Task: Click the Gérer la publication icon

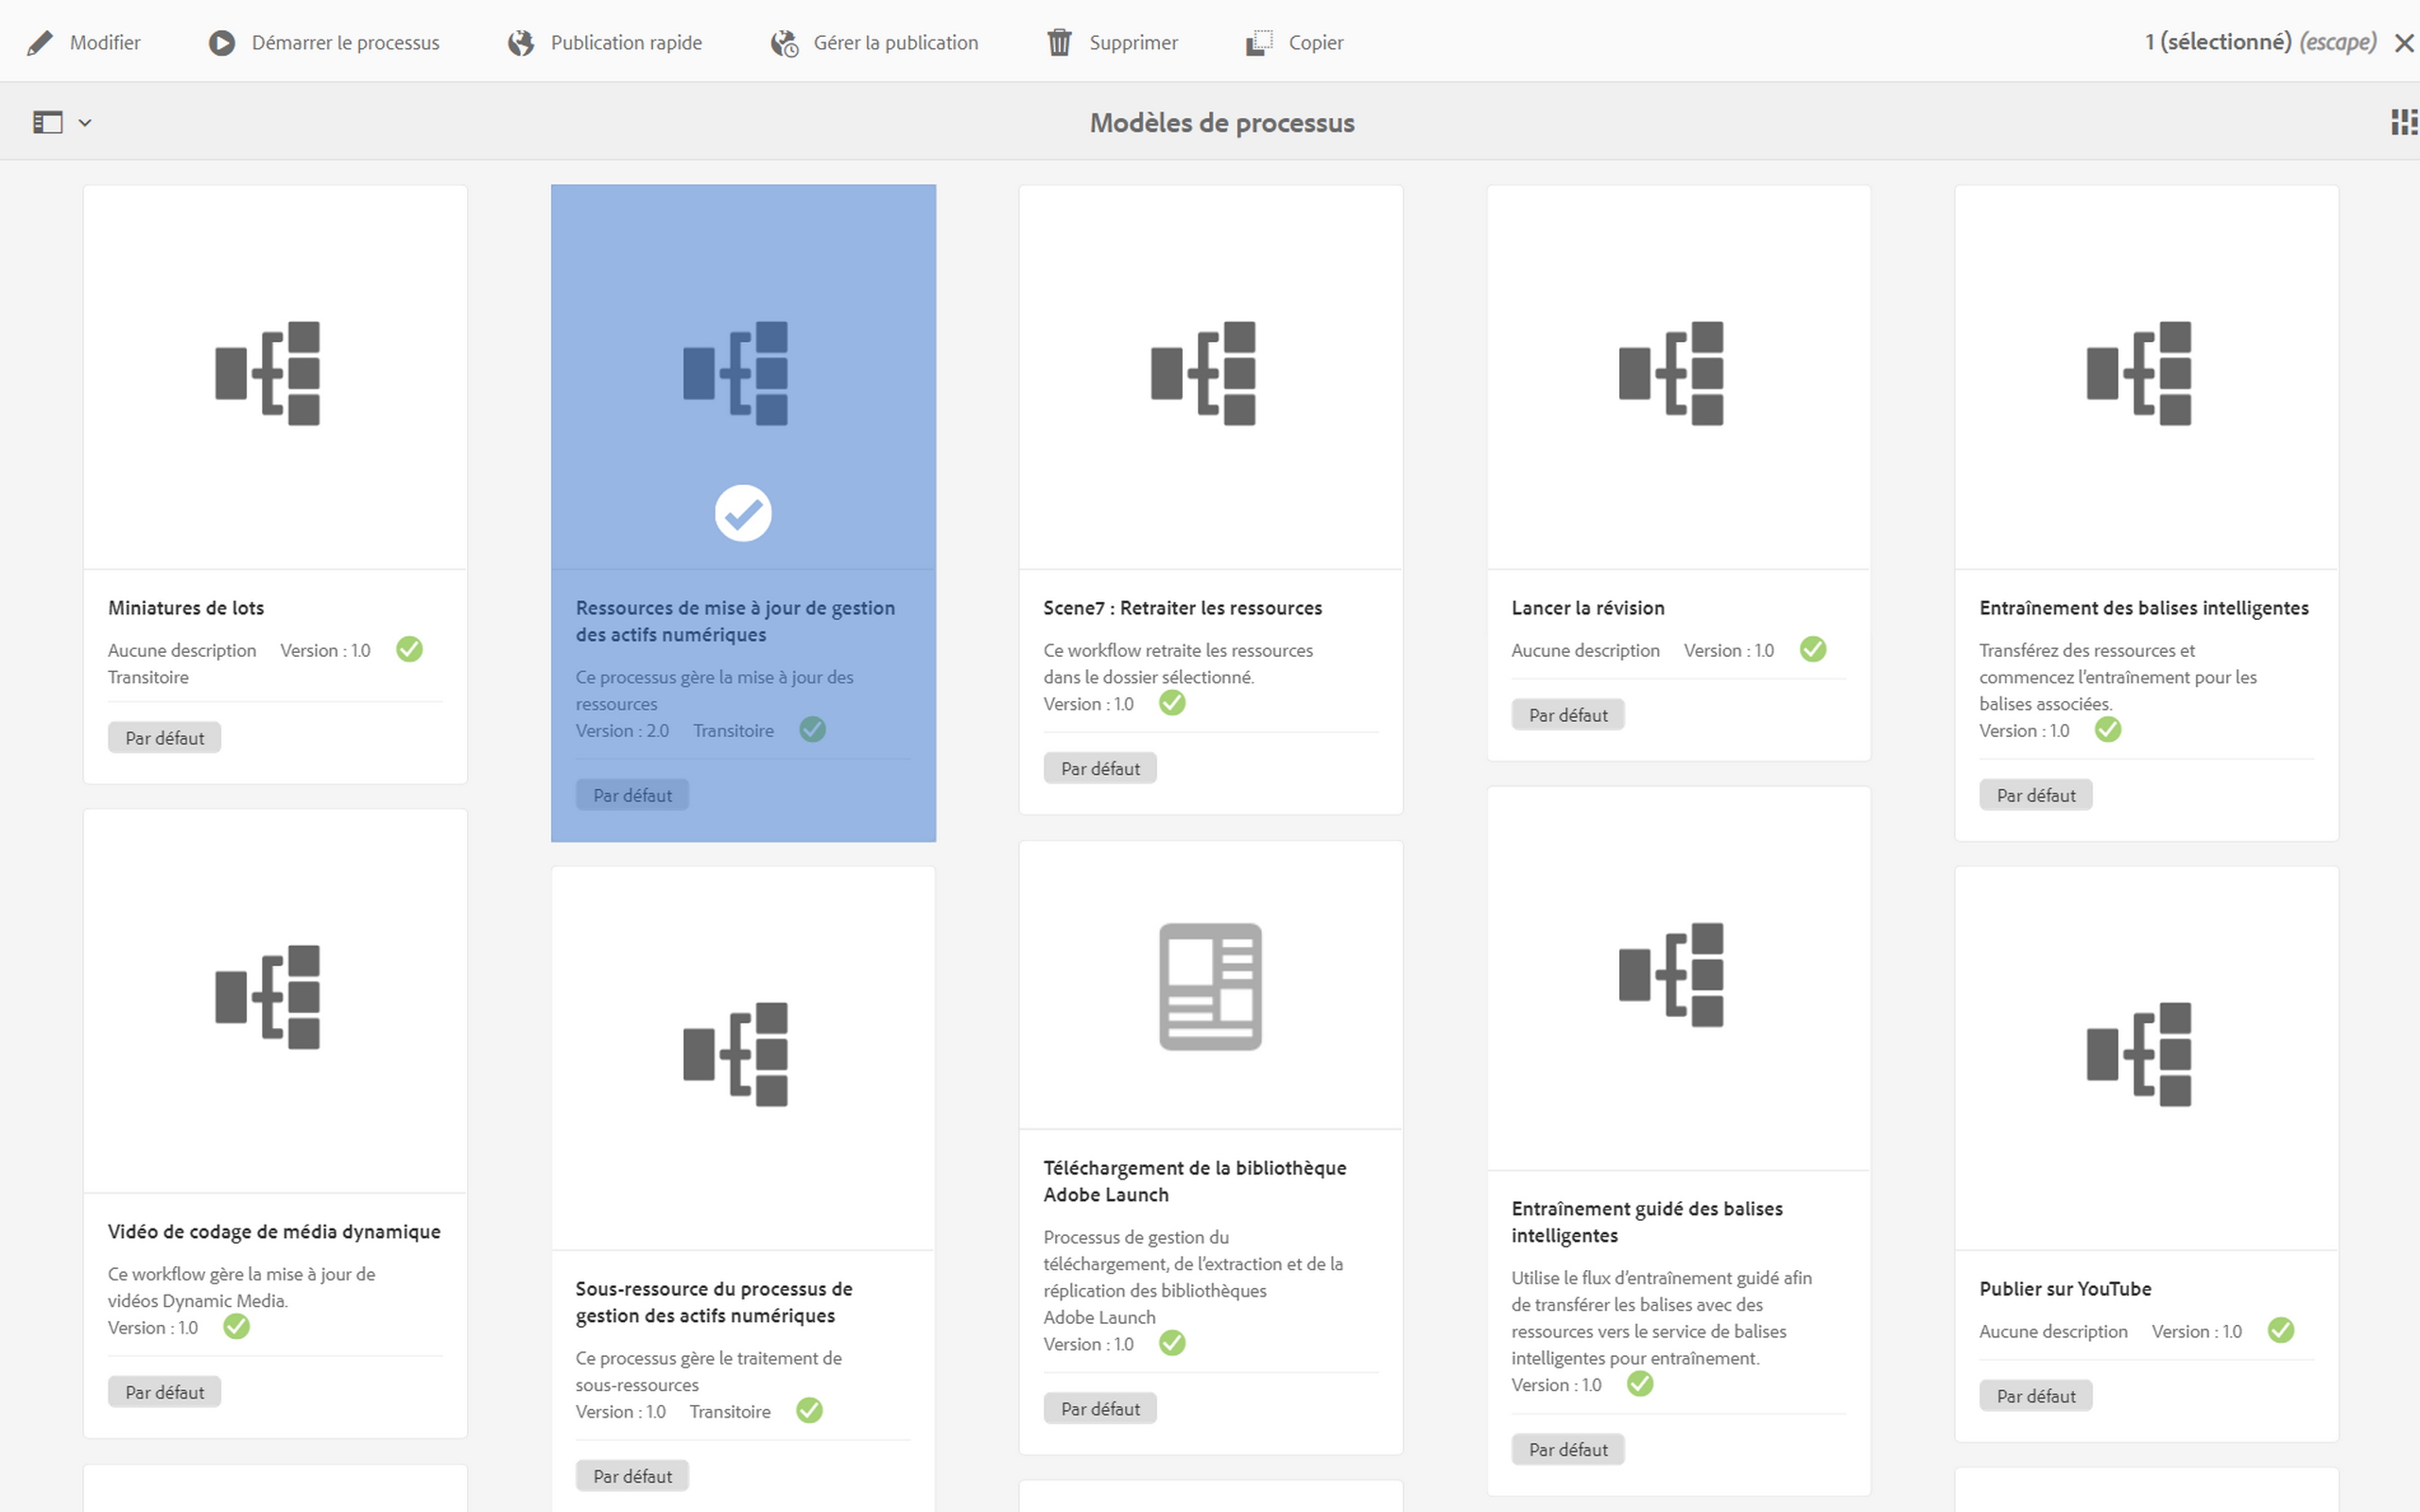Action: (x=784, y=43)
